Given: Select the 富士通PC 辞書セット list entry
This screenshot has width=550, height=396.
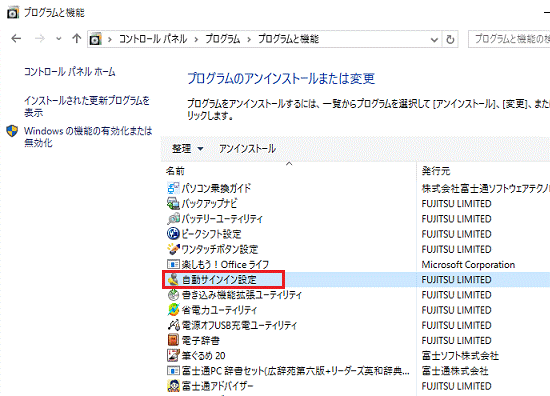Looking at the screenshot, I should click(x=296, y=371).
